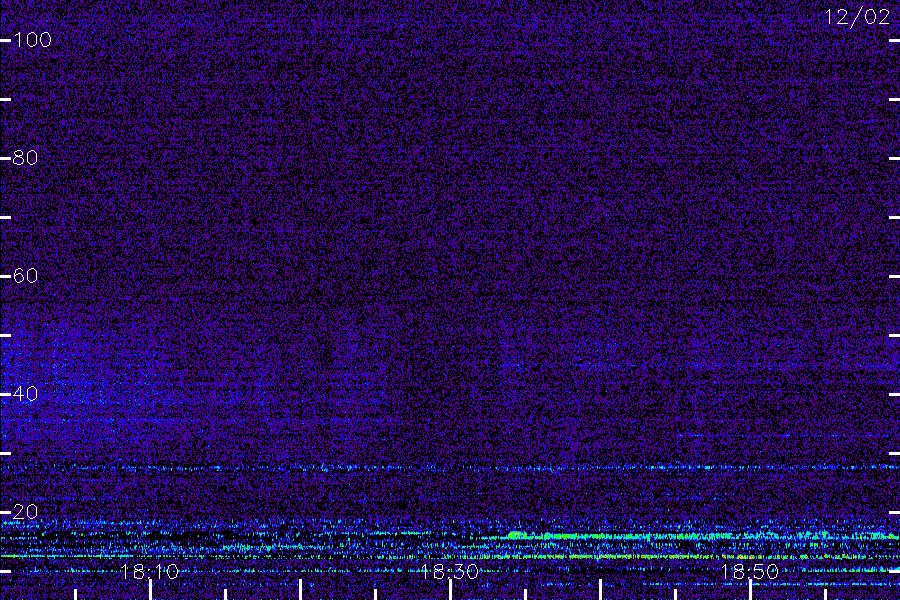Click the 40 frequency axis label

[x=25, y=394]
